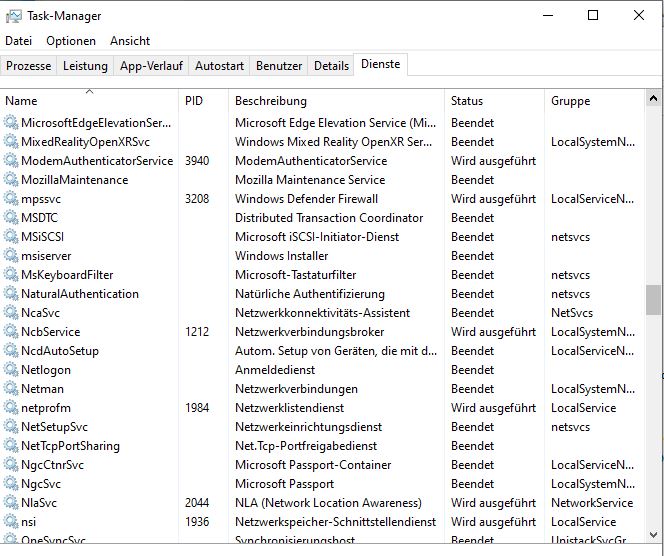
Task: Click gear icon next to NcaSvc
Action: (x=11, y=313)
